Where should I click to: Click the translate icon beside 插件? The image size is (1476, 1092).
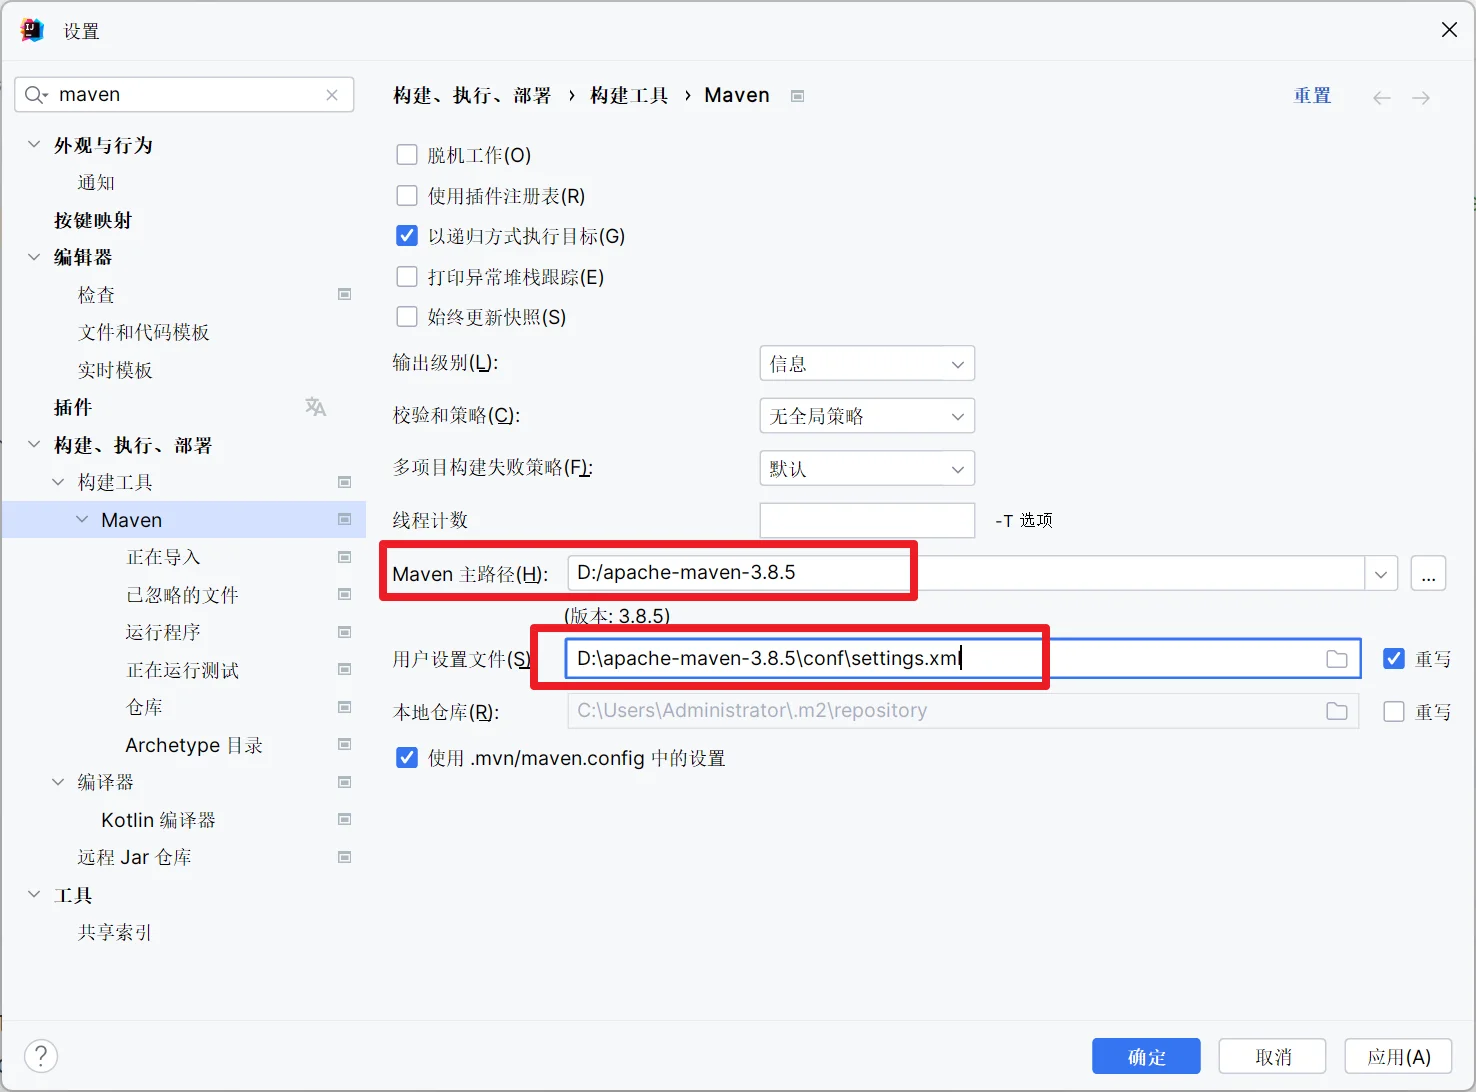pos(315,407)
